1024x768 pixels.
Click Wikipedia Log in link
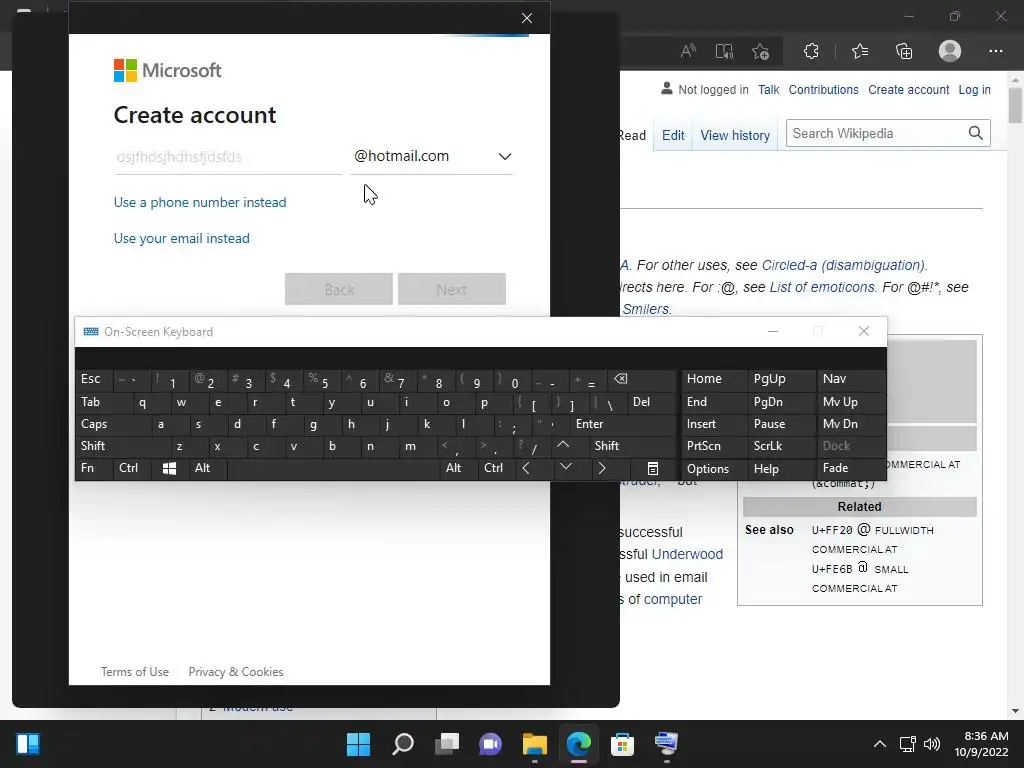(974, 89)
